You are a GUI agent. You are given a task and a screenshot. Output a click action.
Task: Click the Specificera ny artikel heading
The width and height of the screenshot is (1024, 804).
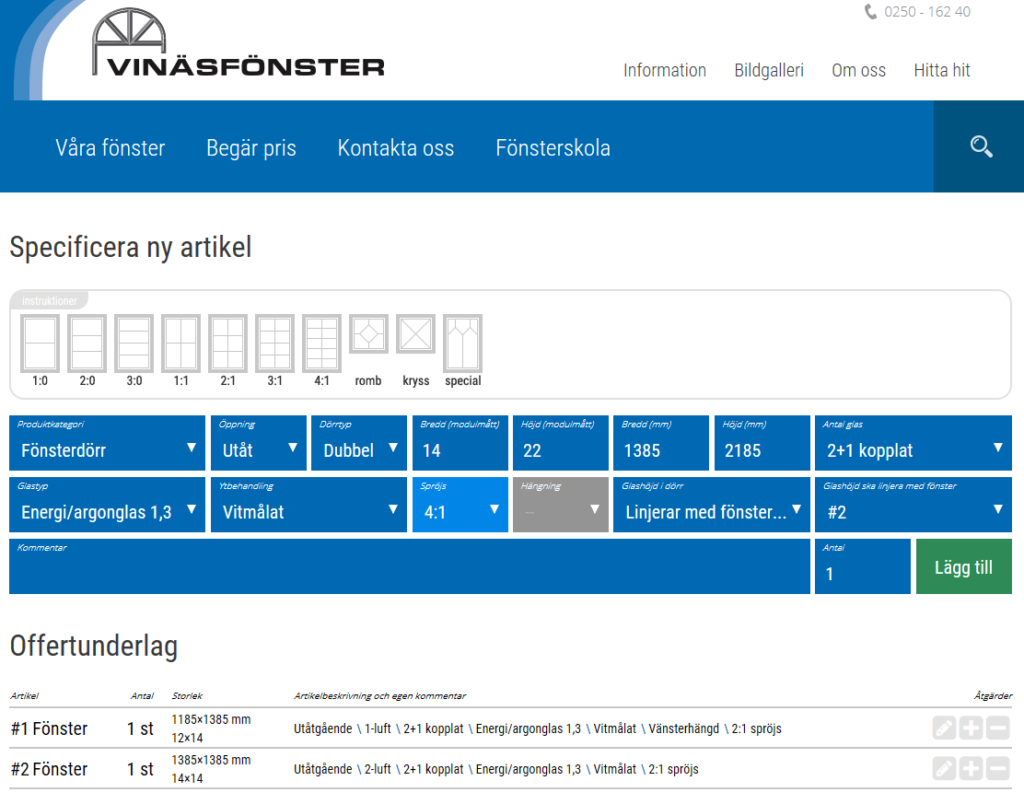point(131,248)
